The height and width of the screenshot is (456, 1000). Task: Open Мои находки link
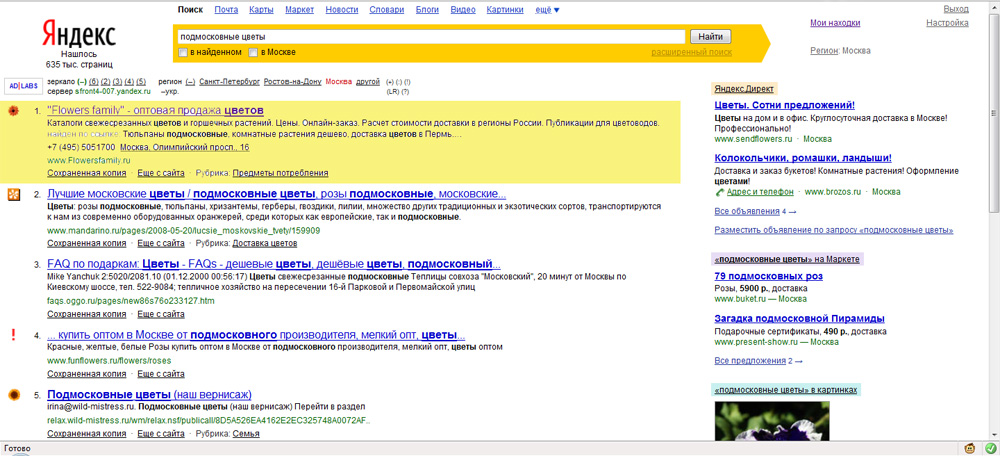[835, 24]
